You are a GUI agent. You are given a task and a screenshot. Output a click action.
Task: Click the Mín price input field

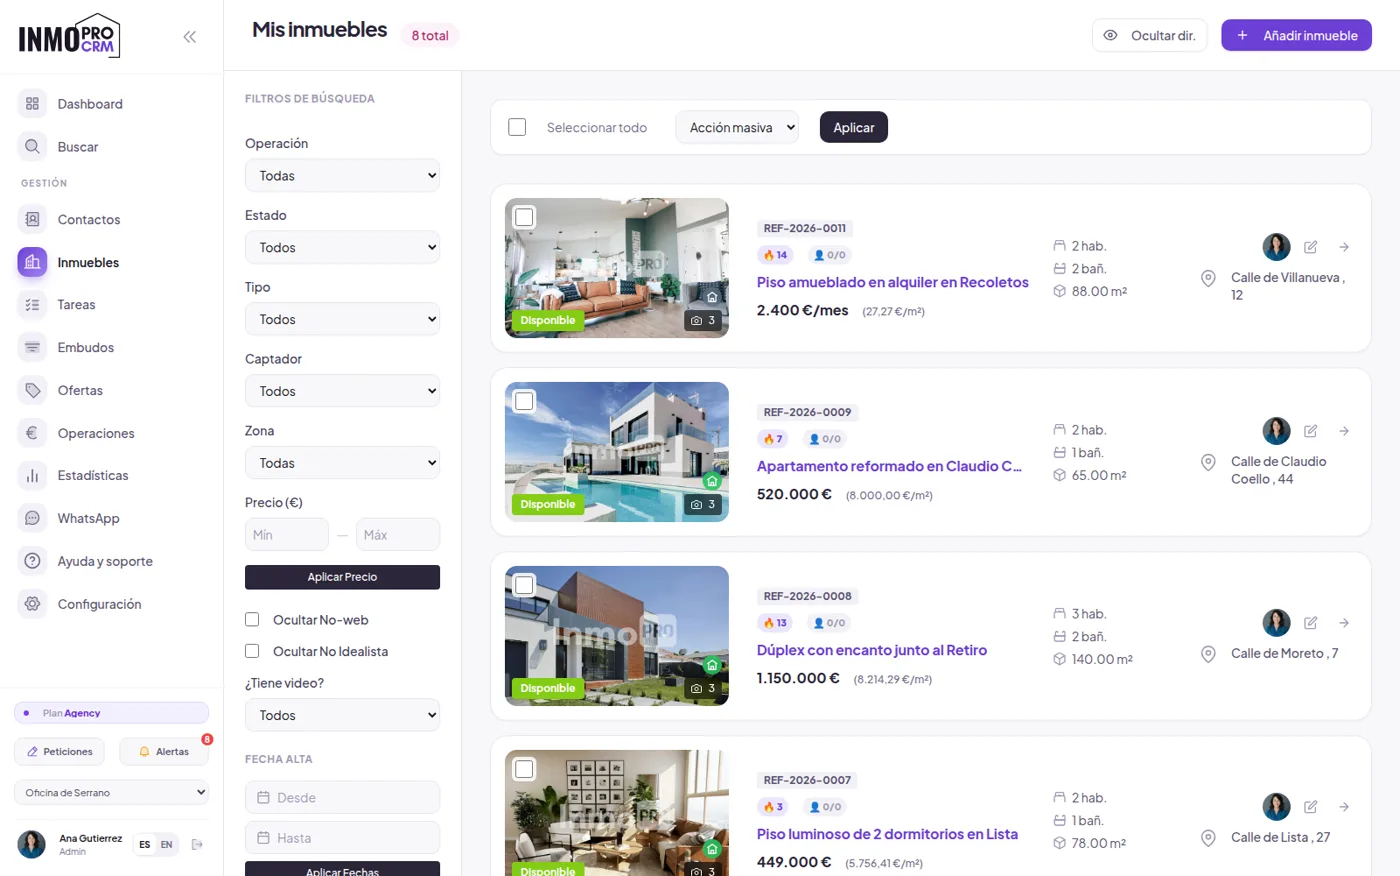pos(286,535)
